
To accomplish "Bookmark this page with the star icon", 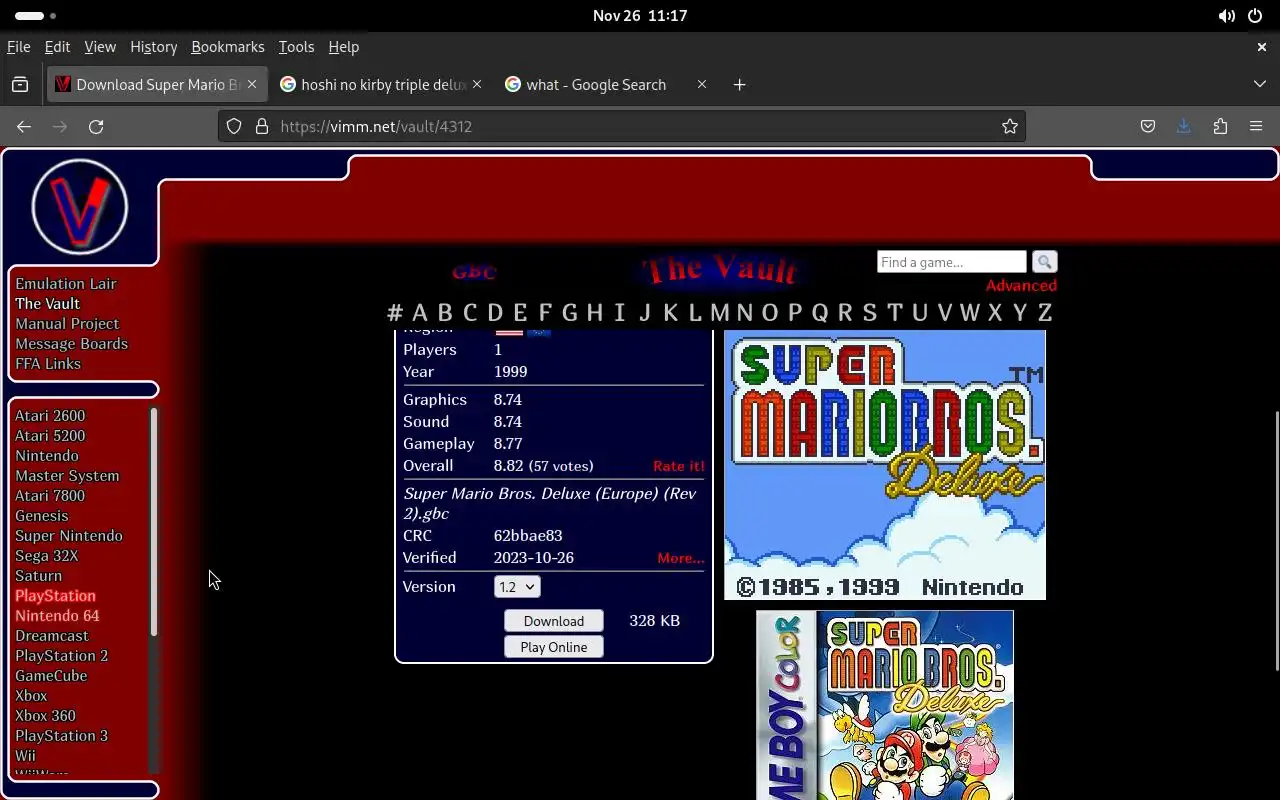I will pos(1010,126).
